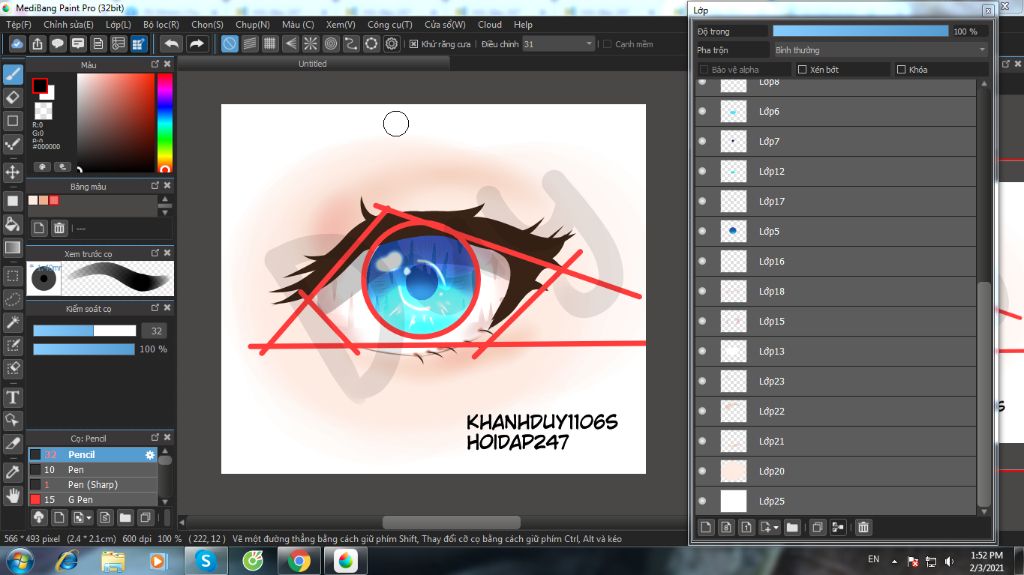Click the layer list down arrow
Screen dimensions: 1024x575
coord(984,512)
